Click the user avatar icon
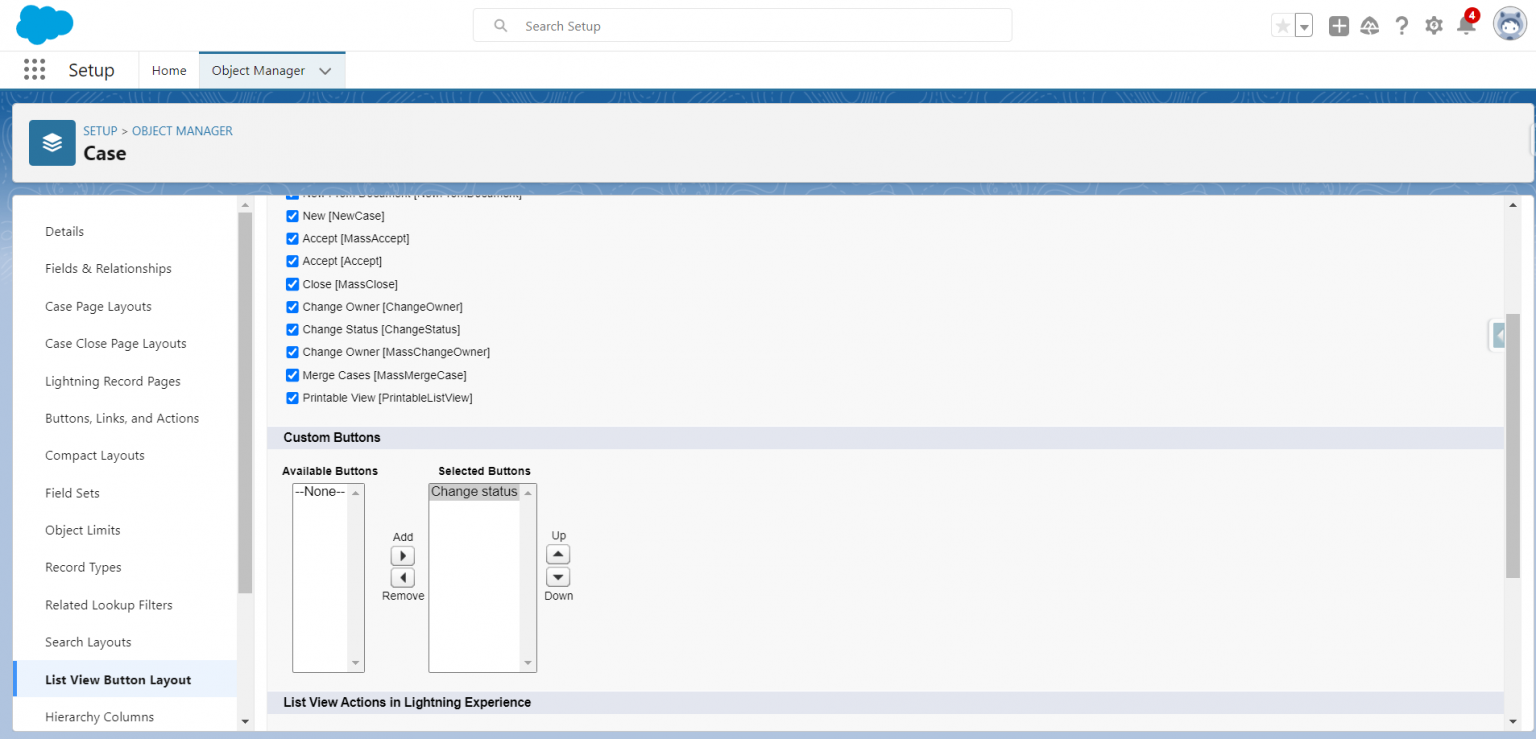The image size is (1536, 739). pyautogui.click(x=1509, y=24)
